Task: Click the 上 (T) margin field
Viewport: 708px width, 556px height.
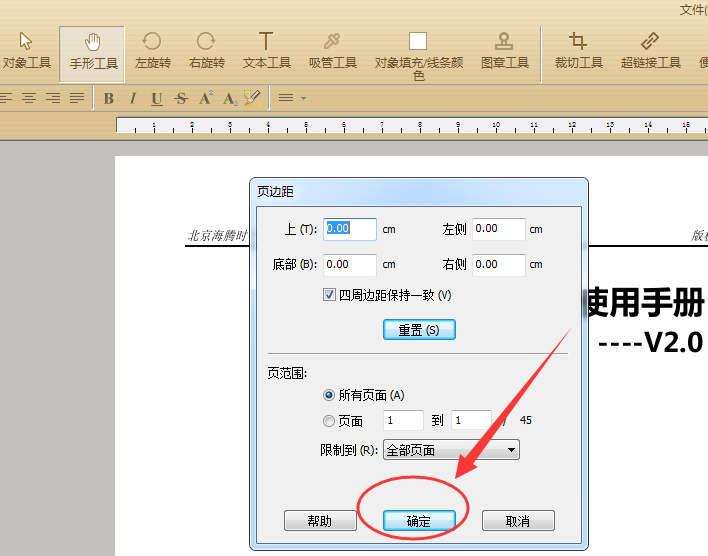Action: tap(349, 229)
